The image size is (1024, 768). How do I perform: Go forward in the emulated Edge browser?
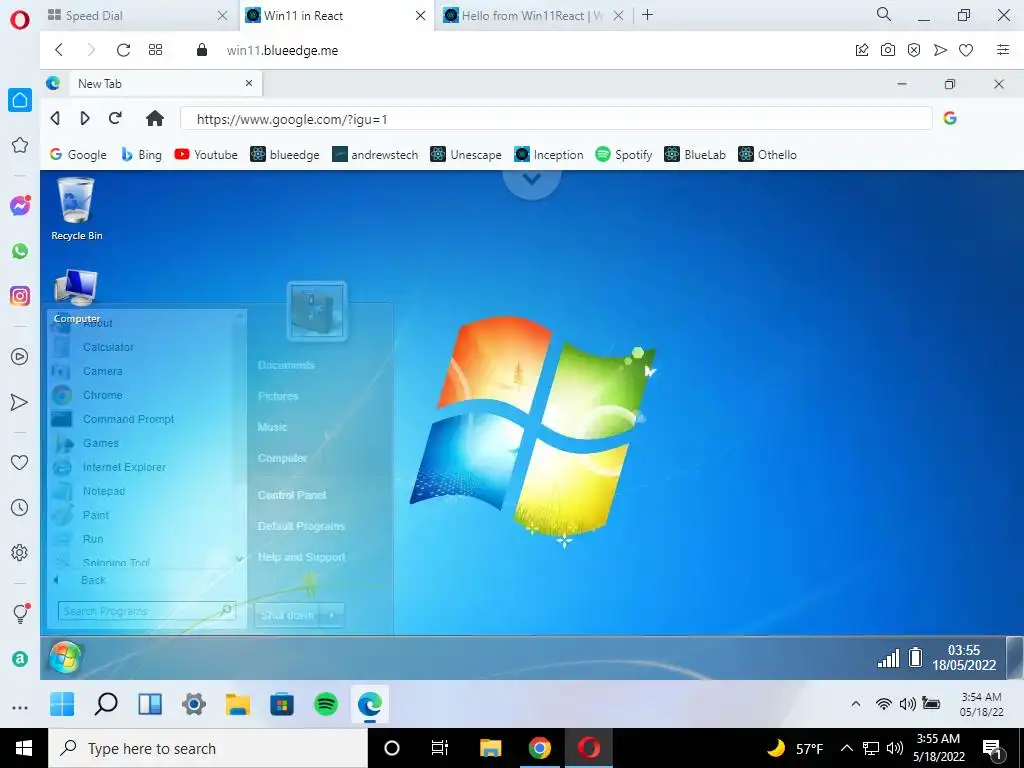(x=85, y=118)
